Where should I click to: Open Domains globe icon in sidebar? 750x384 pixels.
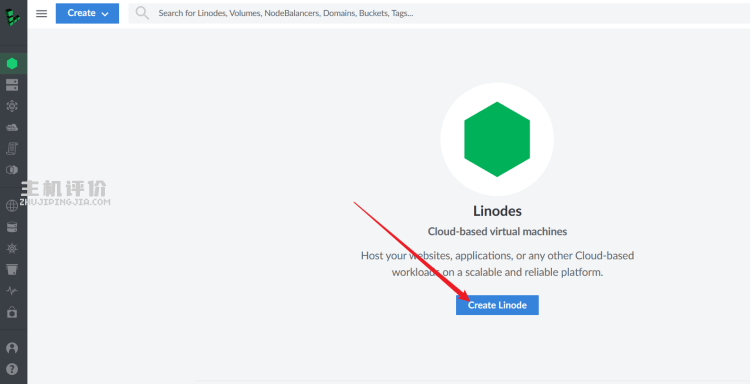pyautogui.click(x=12, y=206)
